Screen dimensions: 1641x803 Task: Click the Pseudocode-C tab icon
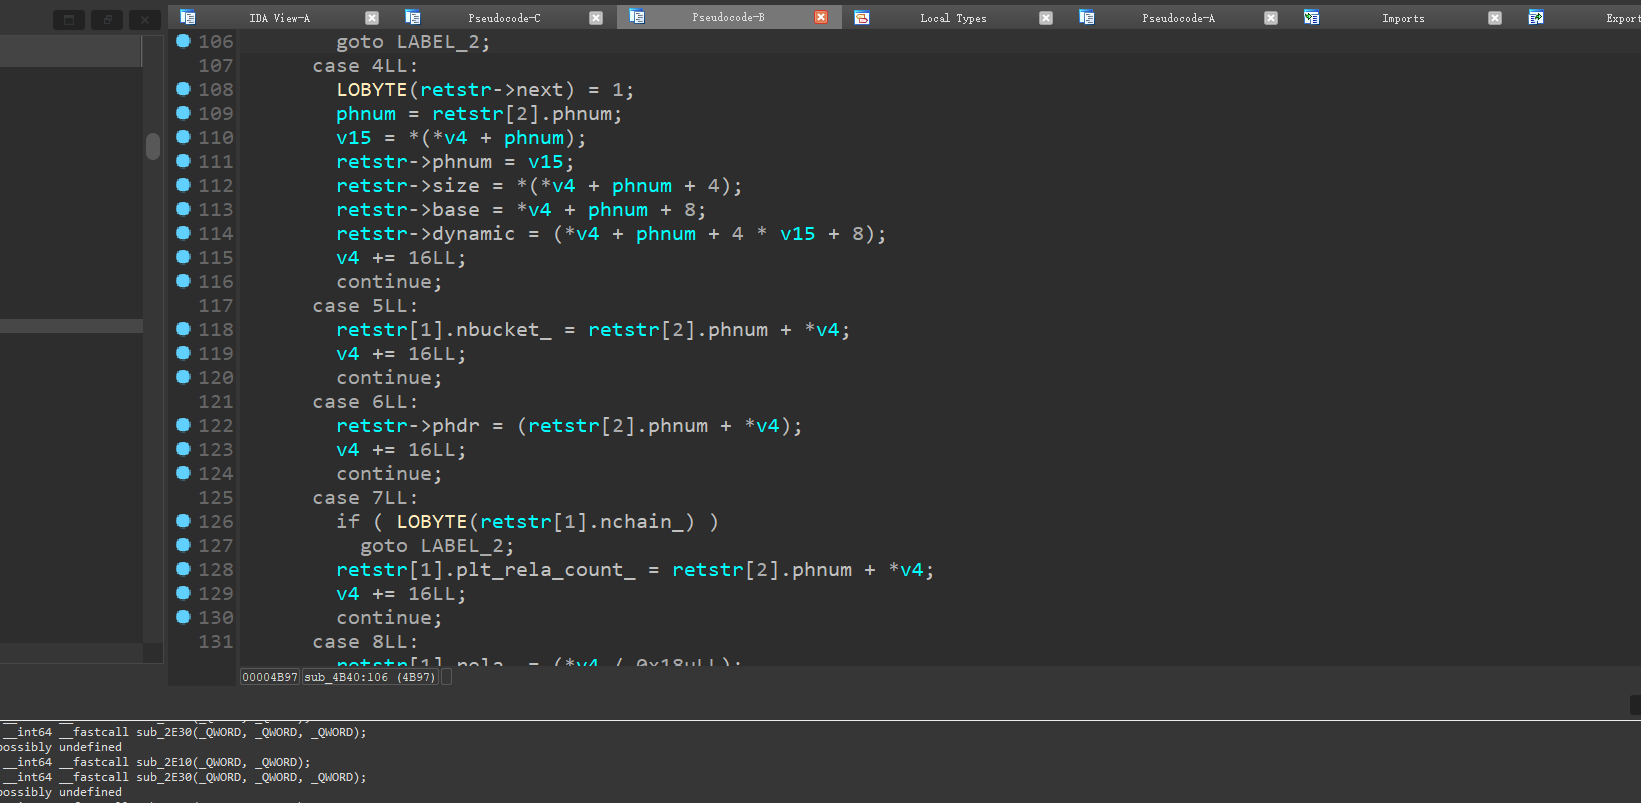point(412,17)
